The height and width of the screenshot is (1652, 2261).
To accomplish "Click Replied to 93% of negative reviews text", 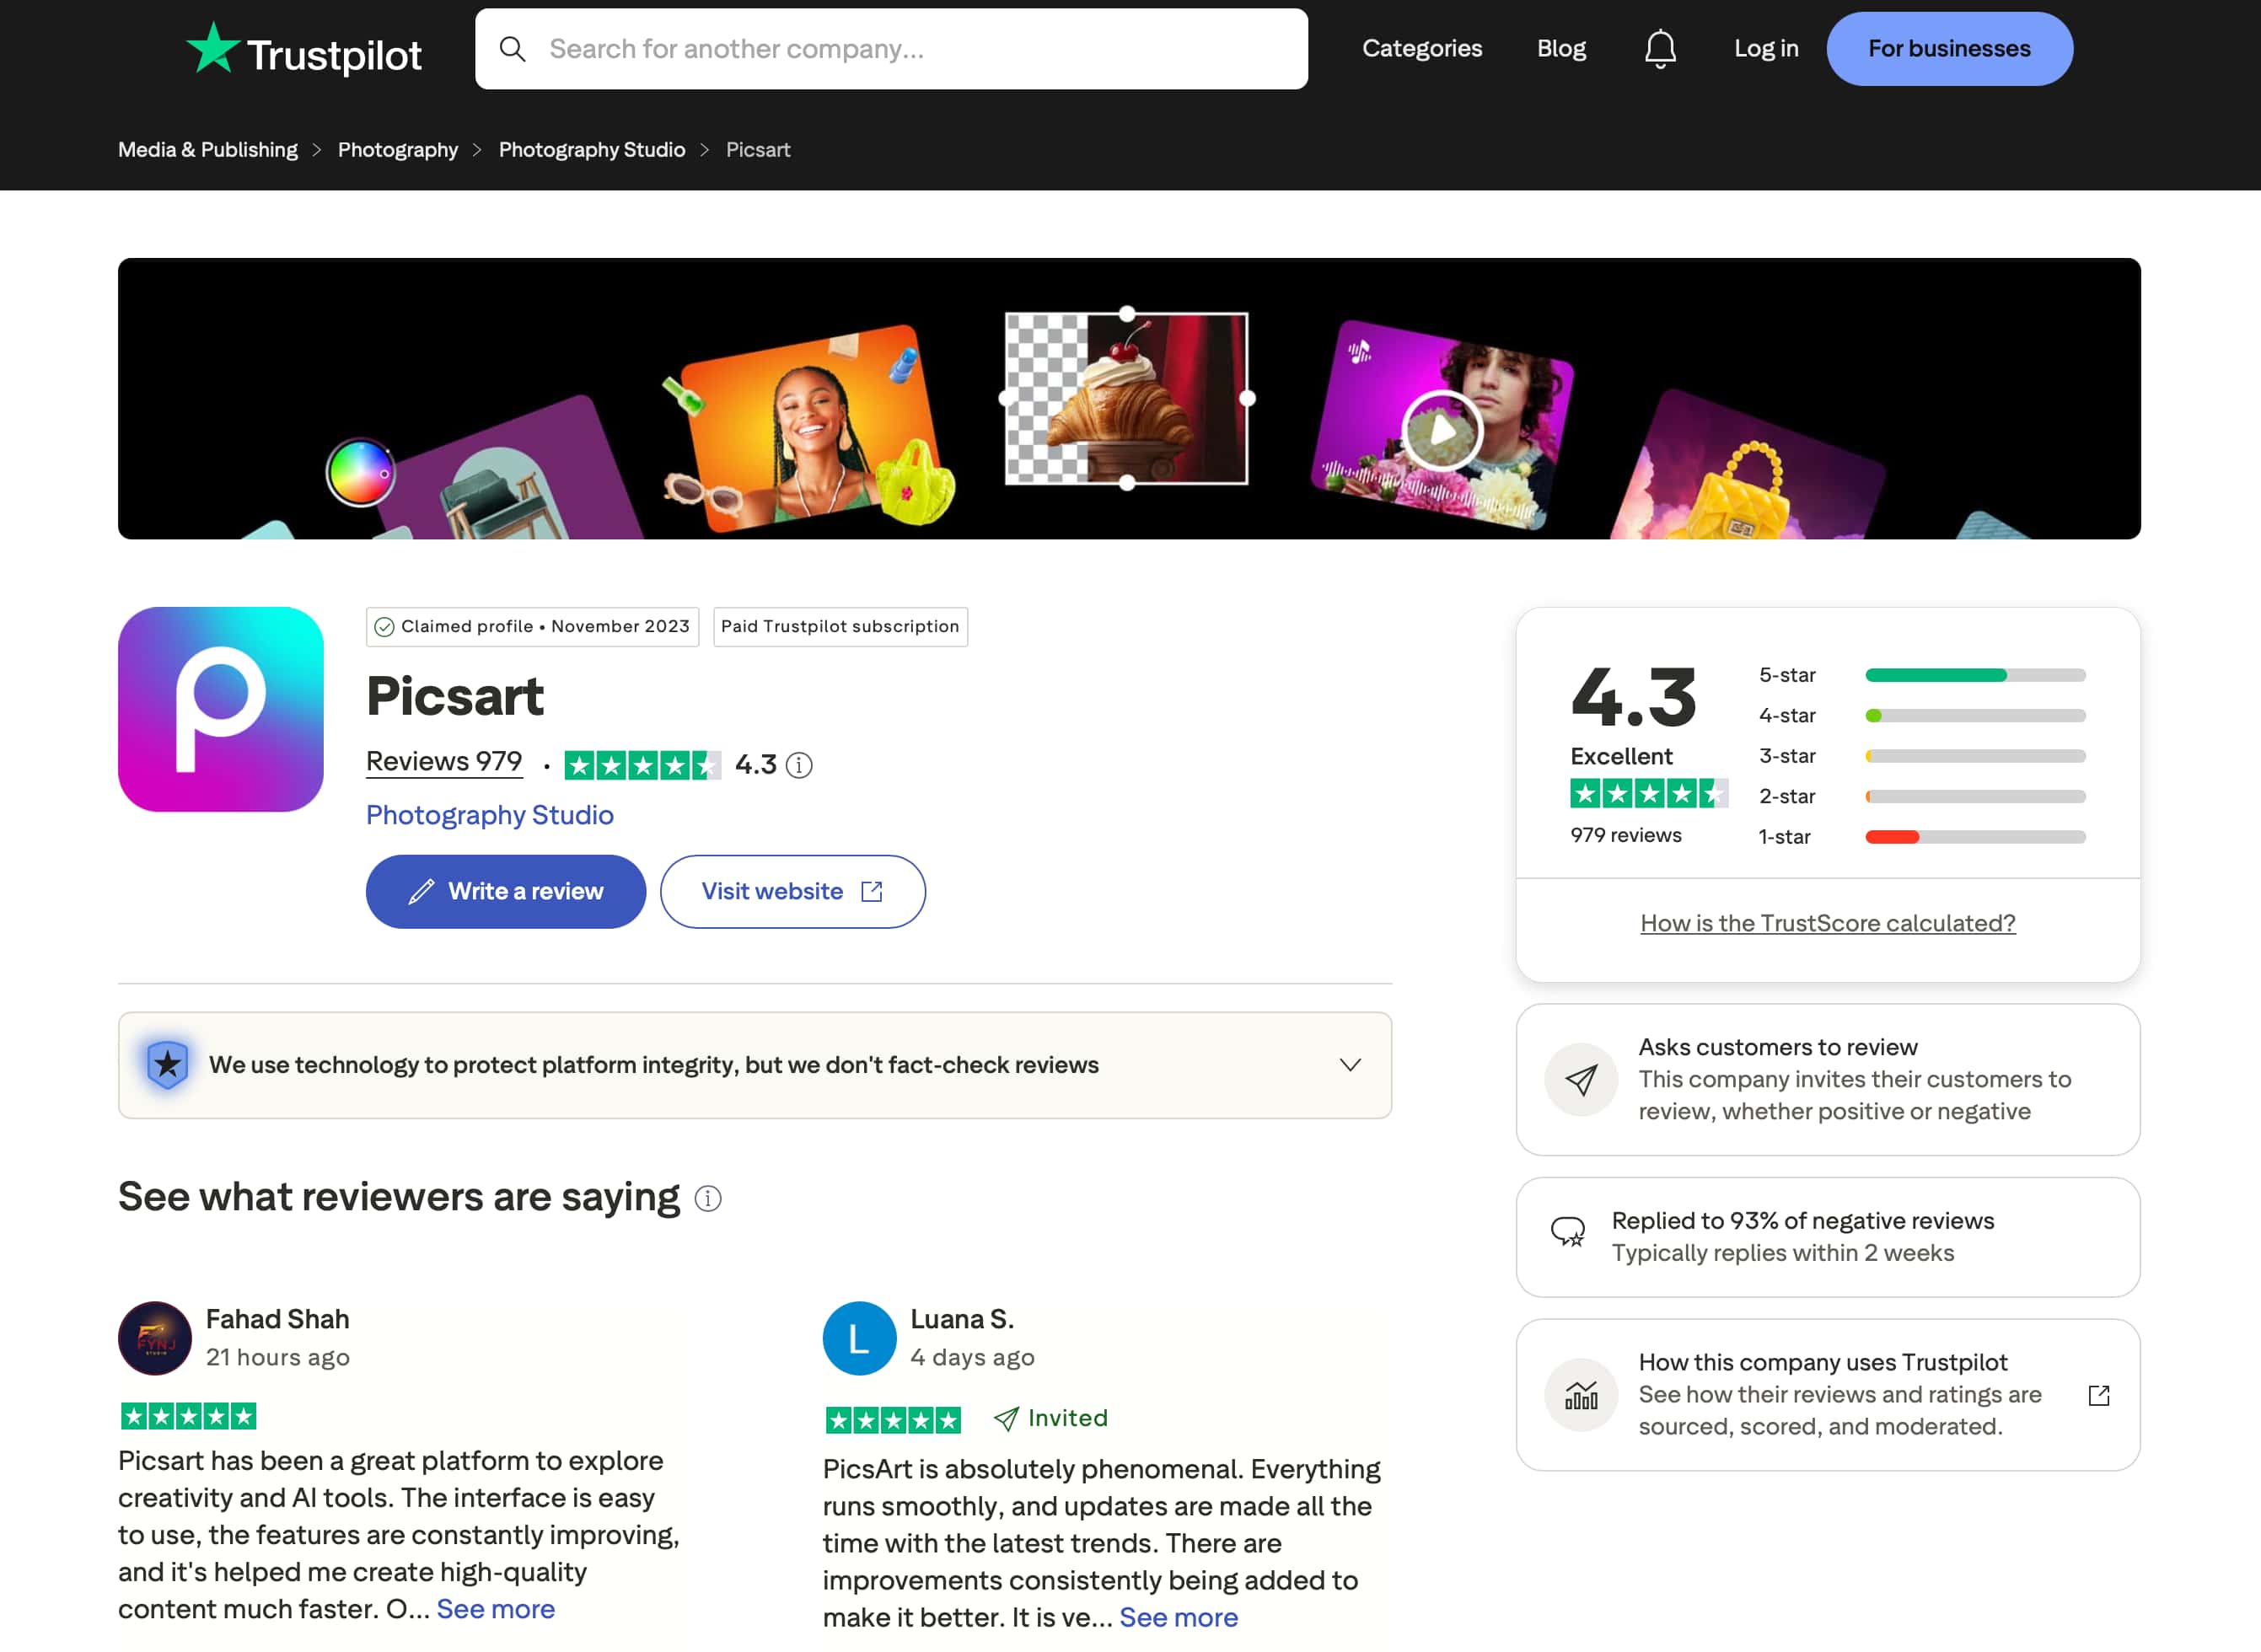I will [x=1802, y=1221].
